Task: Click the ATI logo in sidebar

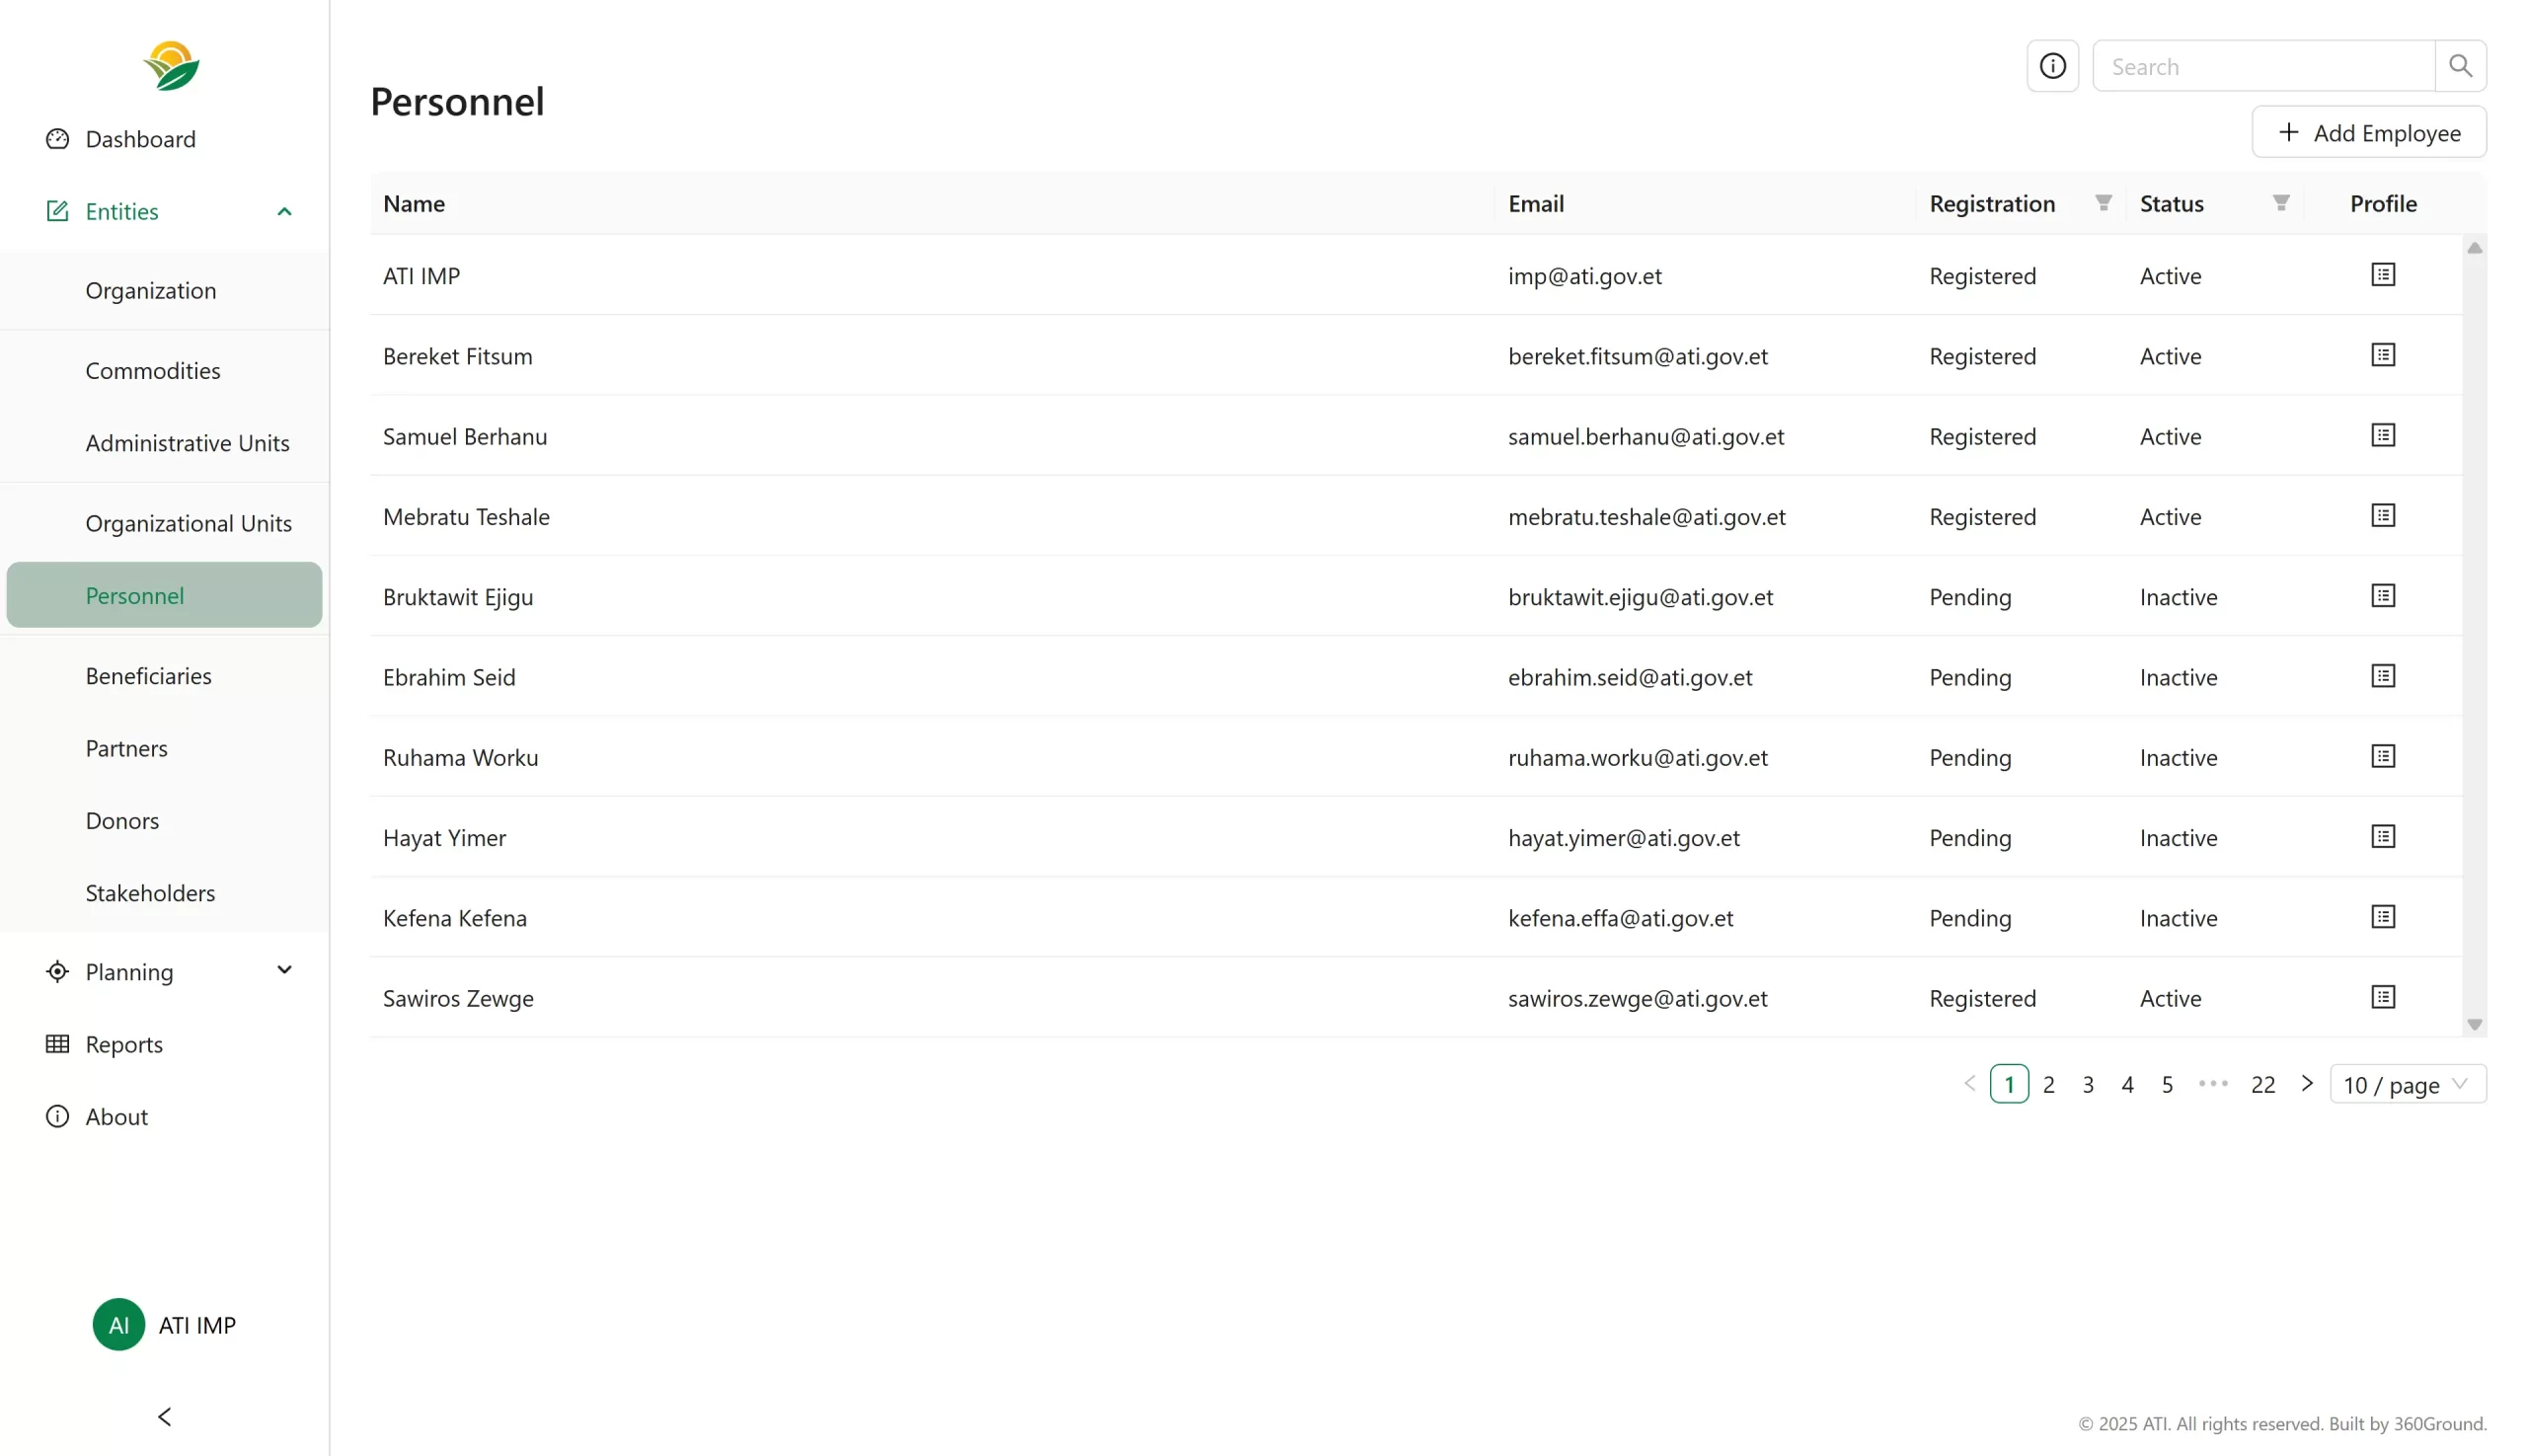Action: (x=171, y=66)
